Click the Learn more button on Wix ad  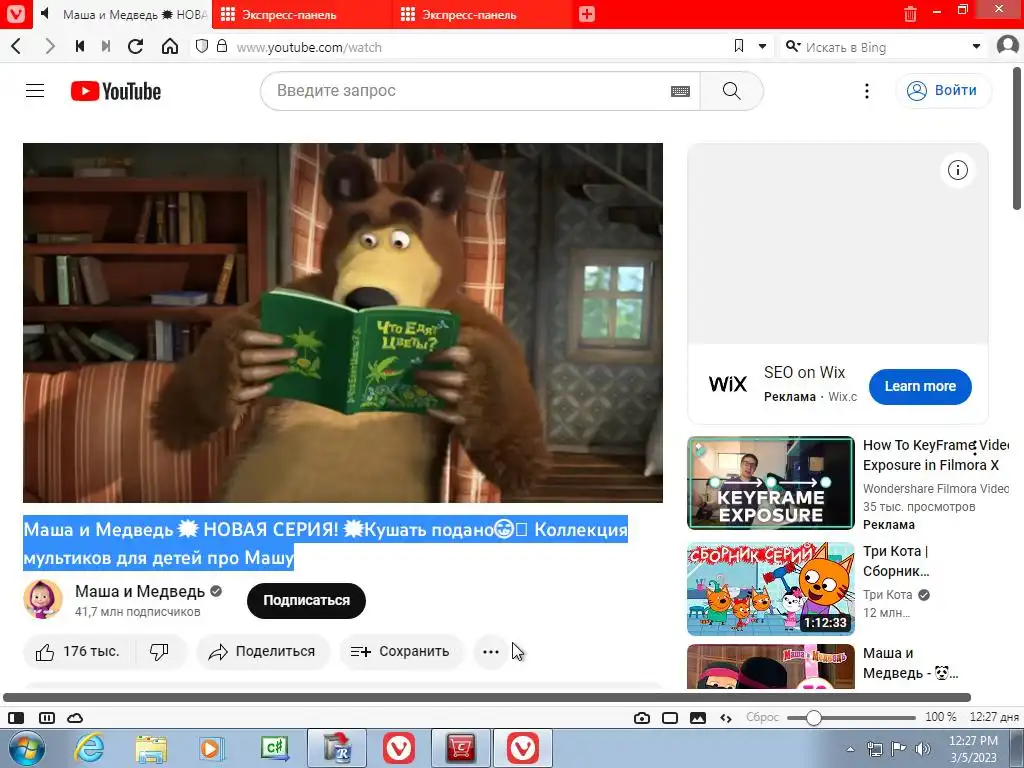pos(920,387)
